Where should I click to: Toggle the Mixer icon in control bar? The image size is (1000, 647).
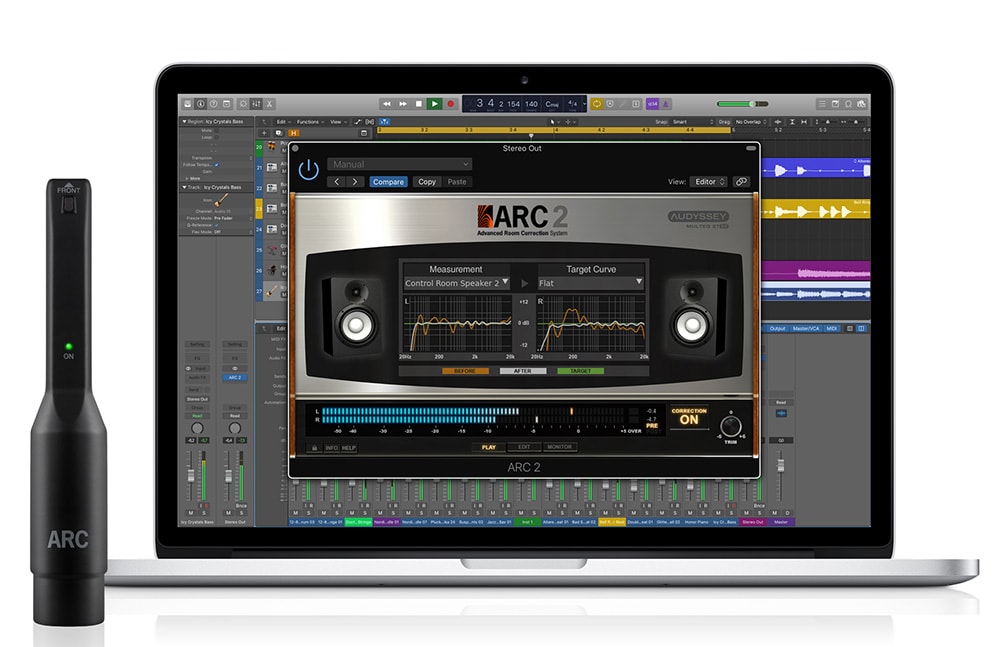coord(256,103)
